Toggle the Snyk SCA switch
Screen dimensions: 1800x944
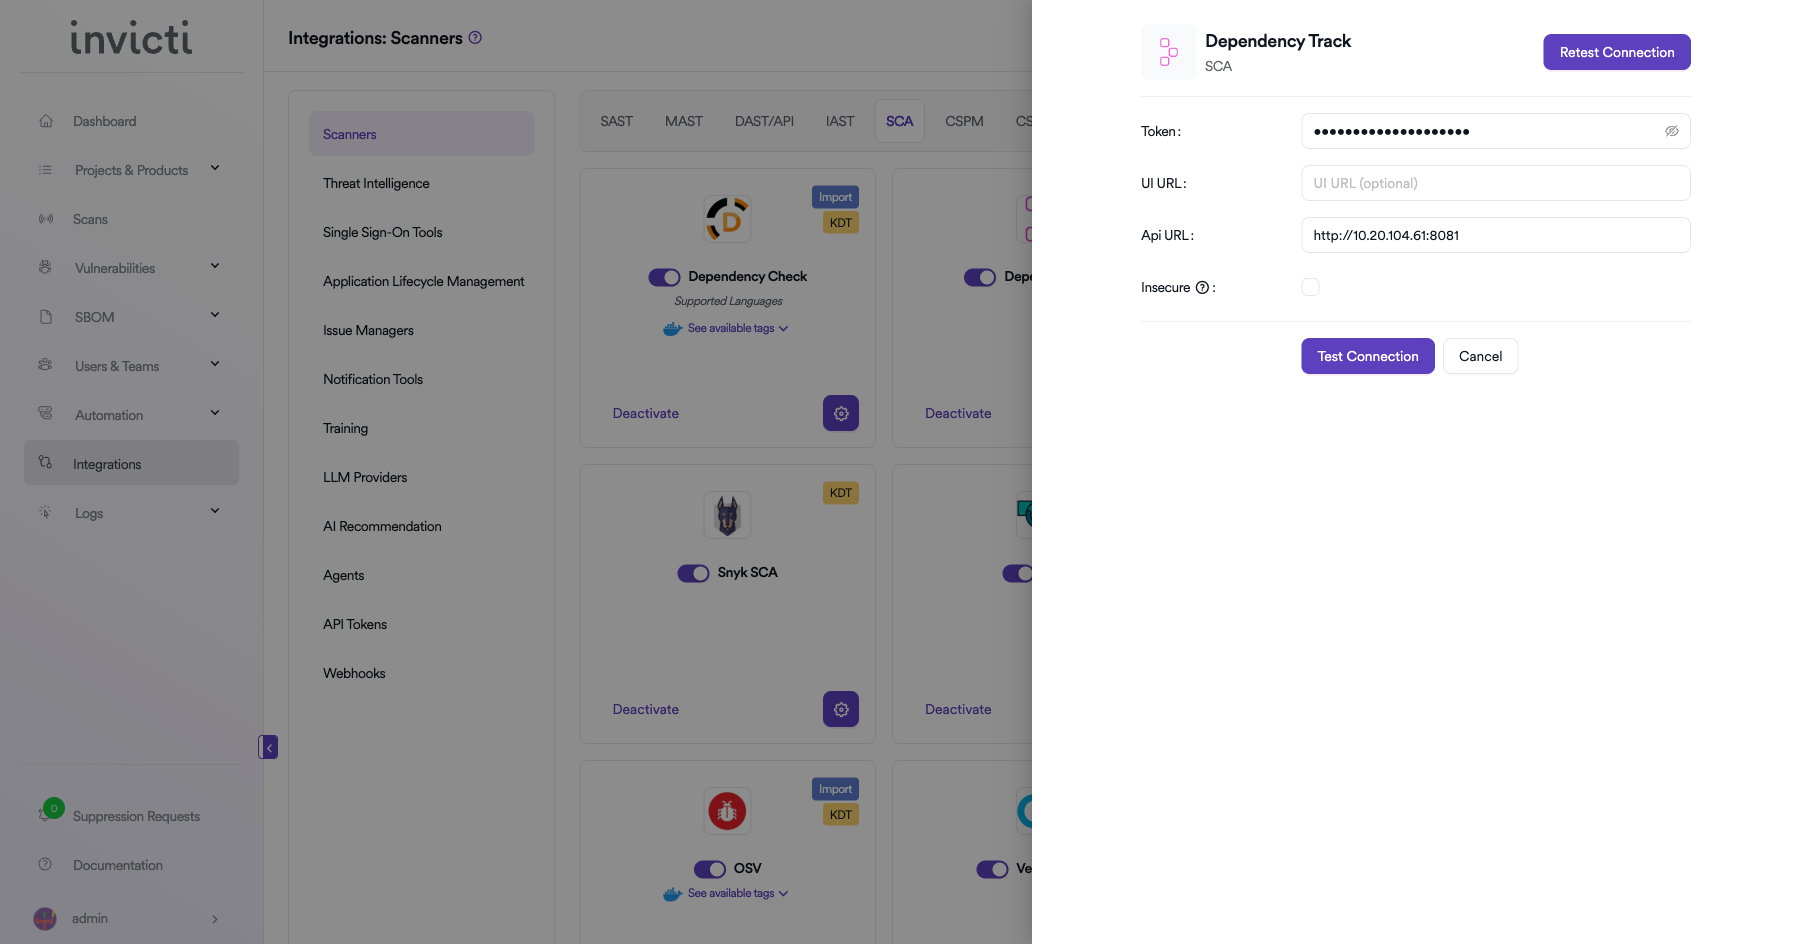[x=693, y=573]
